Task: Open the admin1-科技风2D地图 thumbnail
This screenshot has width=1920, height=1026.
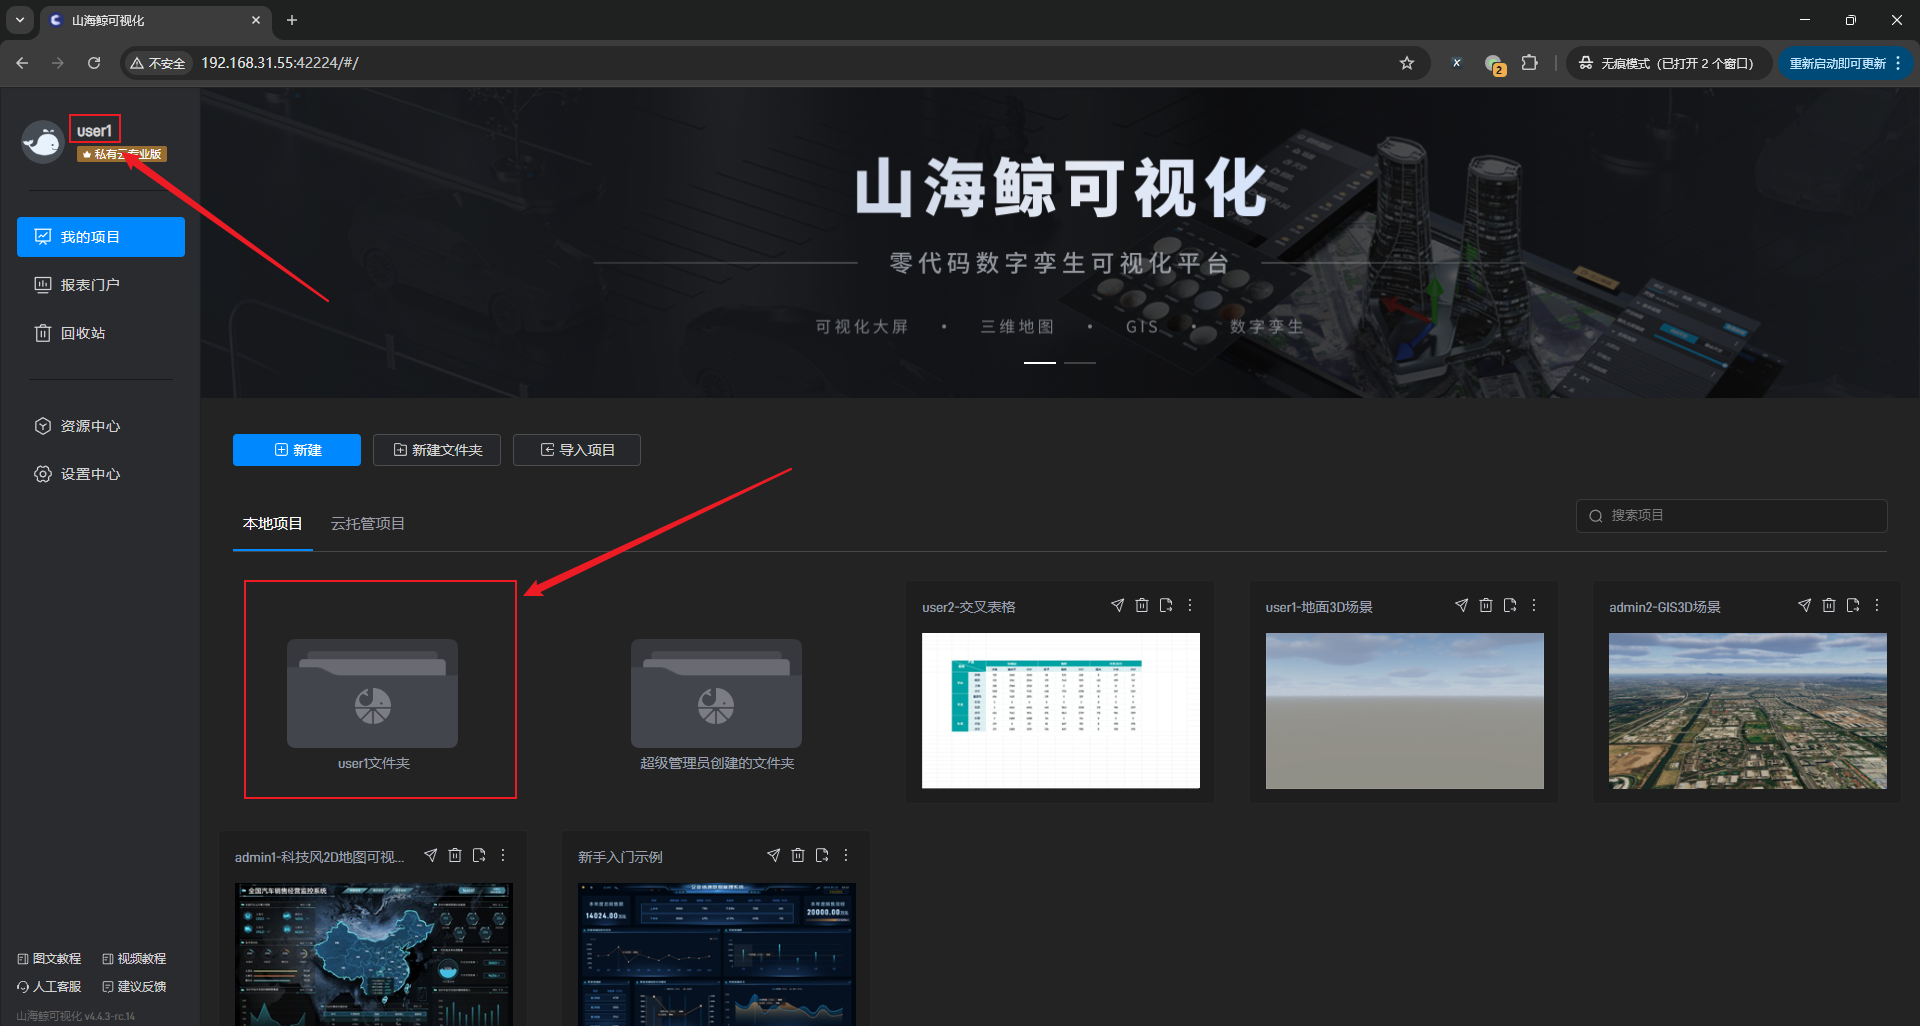Action: click(374, 954)
